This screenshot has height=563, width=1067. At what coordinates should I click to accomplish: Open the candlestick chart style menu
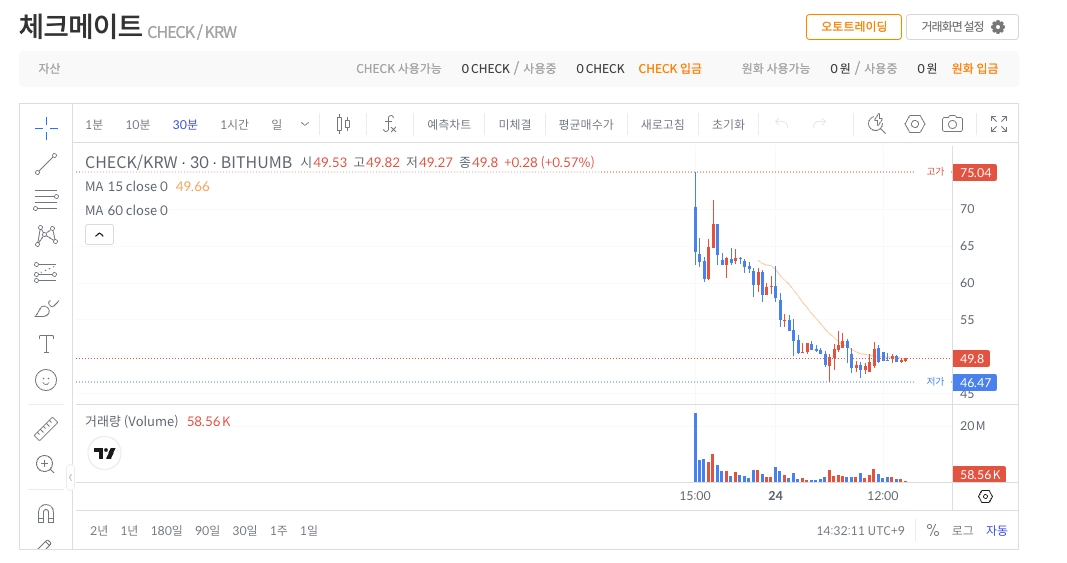[344, 124]
